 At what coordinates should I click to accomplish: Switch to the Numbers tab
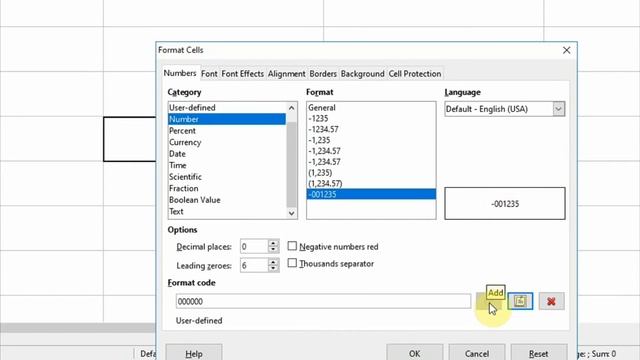(x=180, y=73)
